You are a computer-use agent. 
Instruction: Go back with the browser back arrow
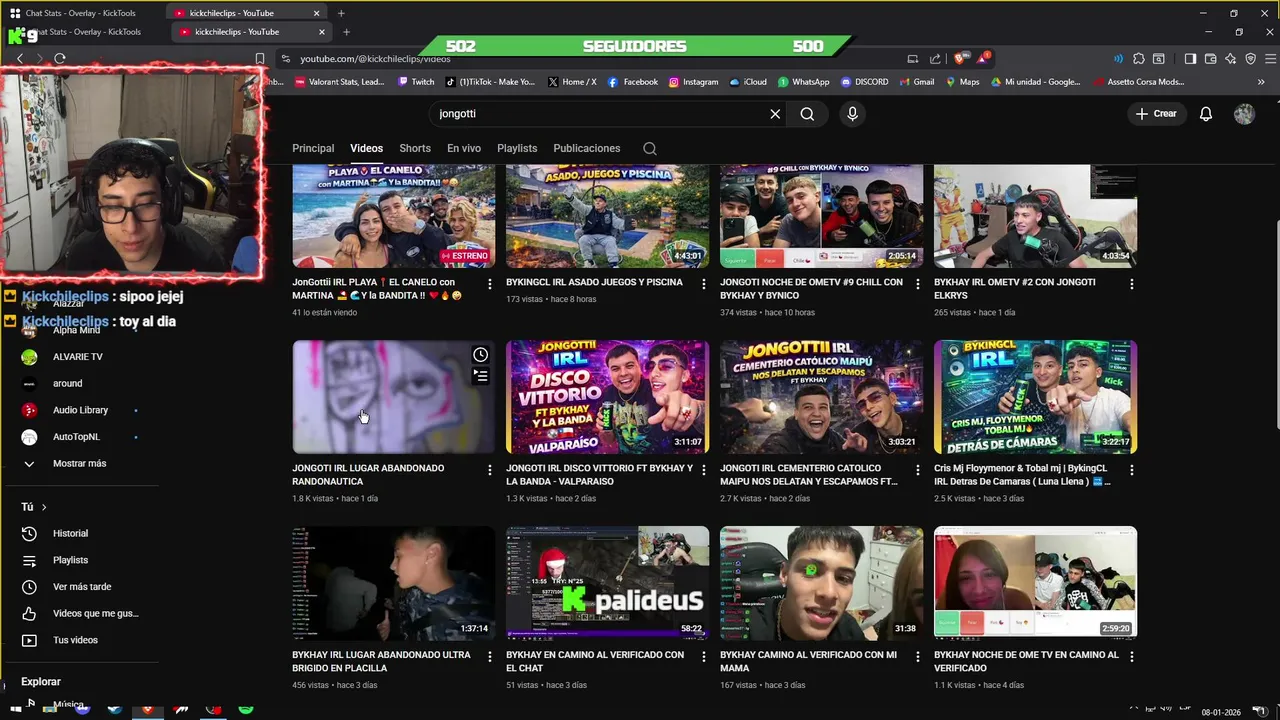click(19, 59)
